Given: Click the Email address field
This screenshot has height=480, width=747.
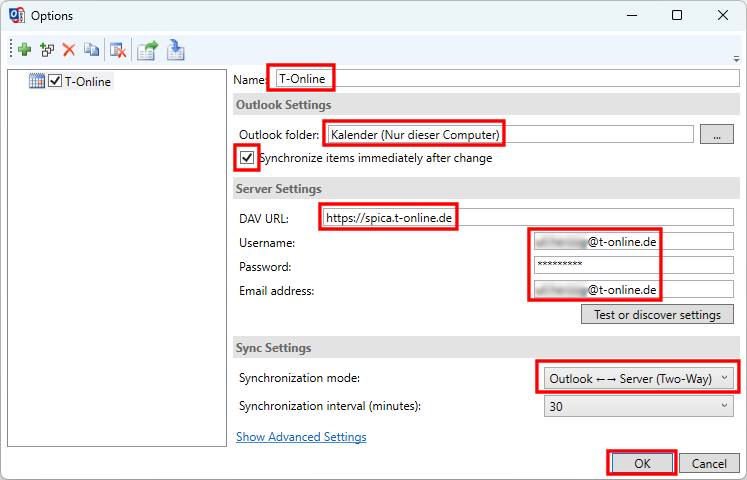Looking at the screenshot, I should point(634,289).
